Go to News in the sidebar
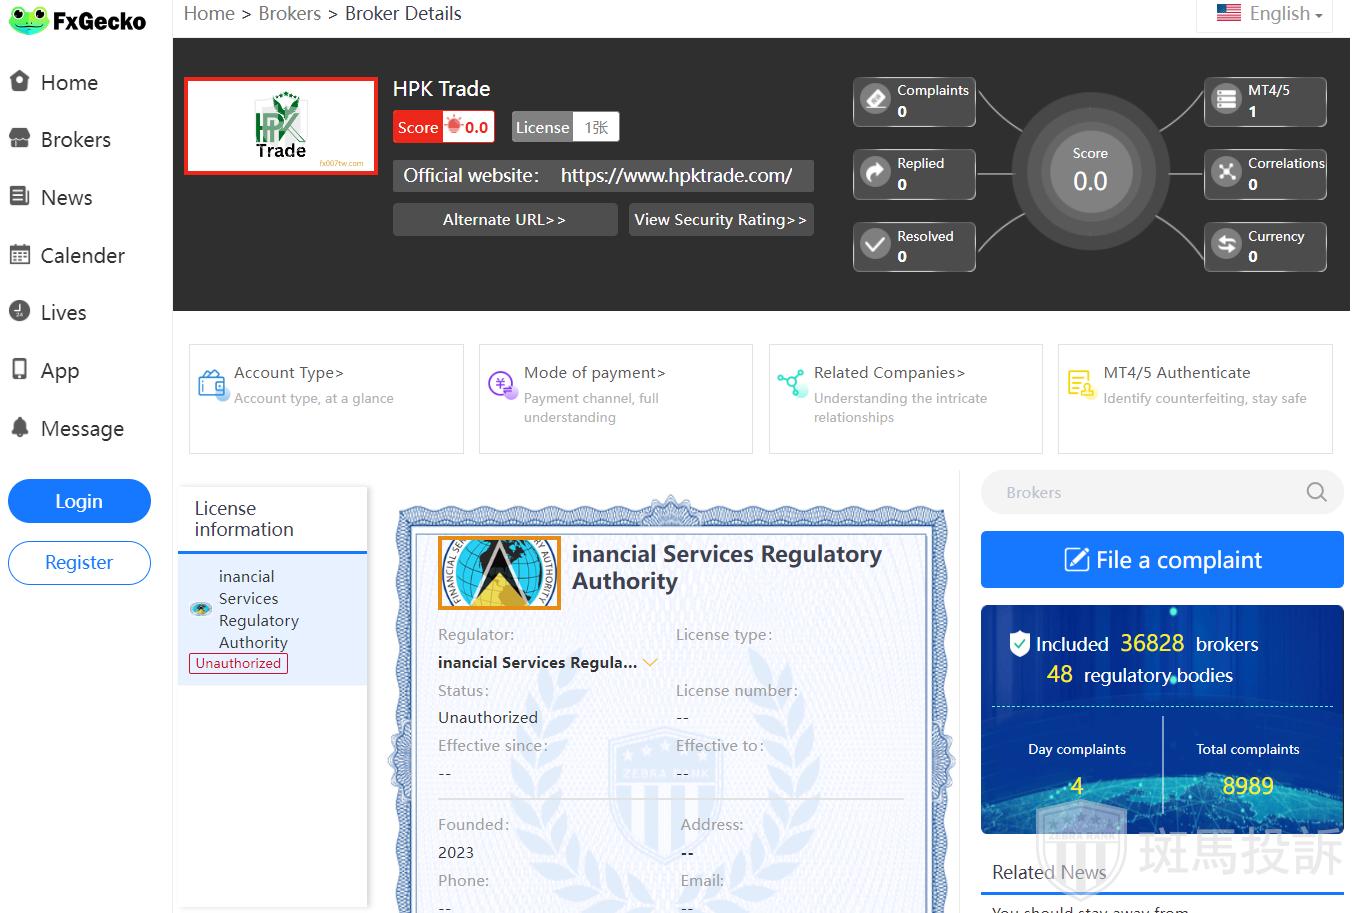This screenshot has height=913, width=1361. (66, 198)
